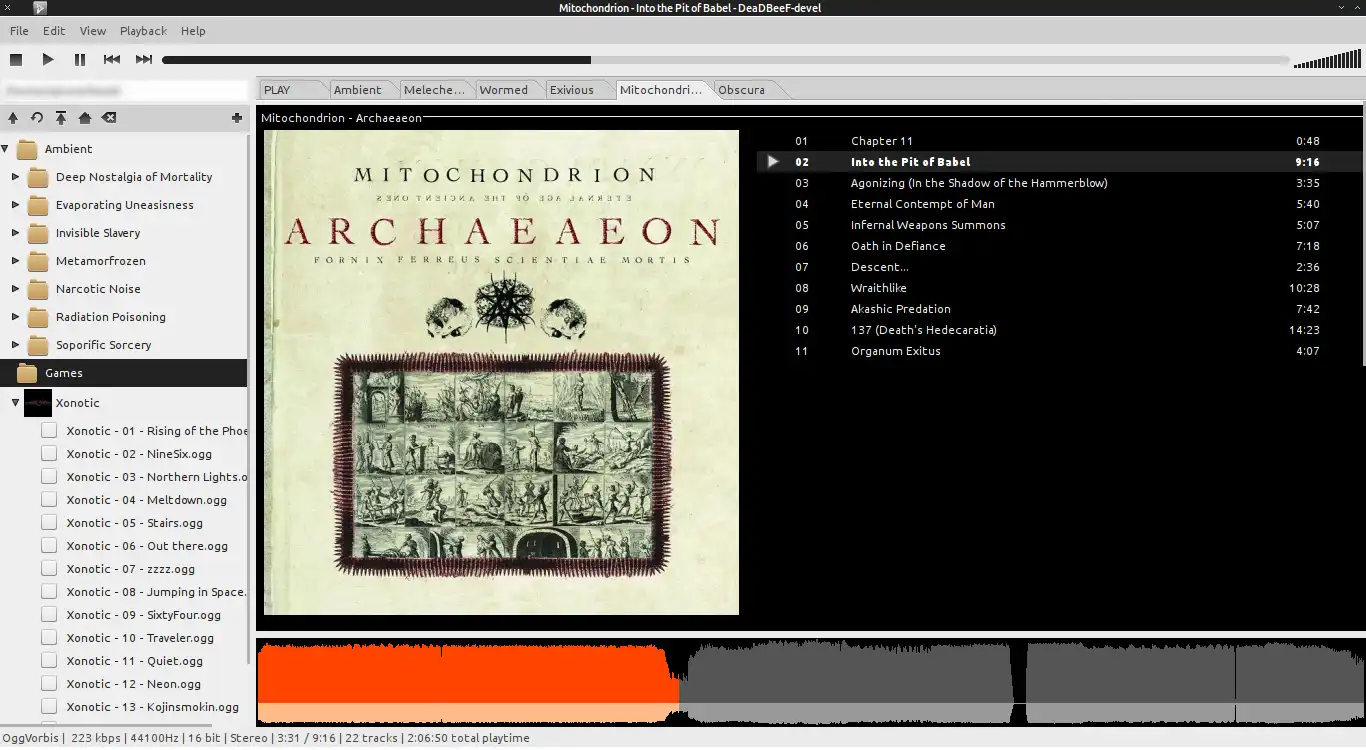Click the Play button in the toolbar
Screen dimensions: 1366x750
coord(48,60)
